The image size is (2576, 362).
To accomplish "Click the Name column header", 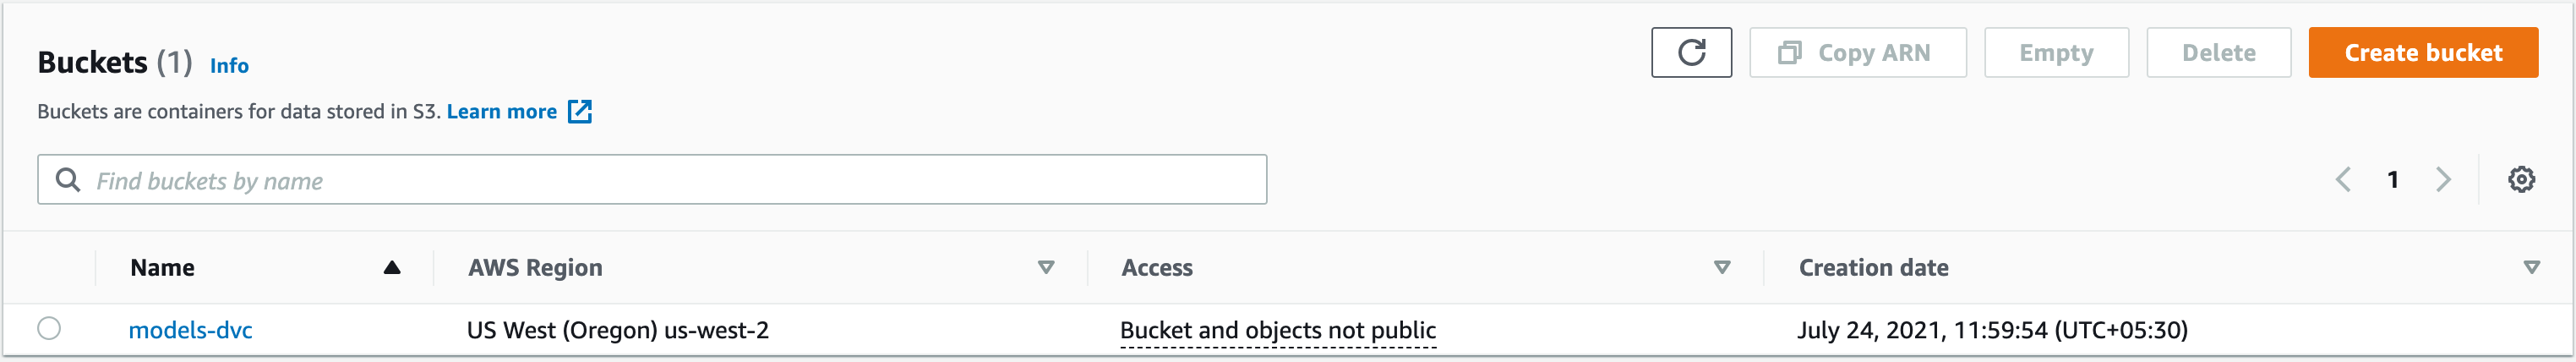I will 163,267.
